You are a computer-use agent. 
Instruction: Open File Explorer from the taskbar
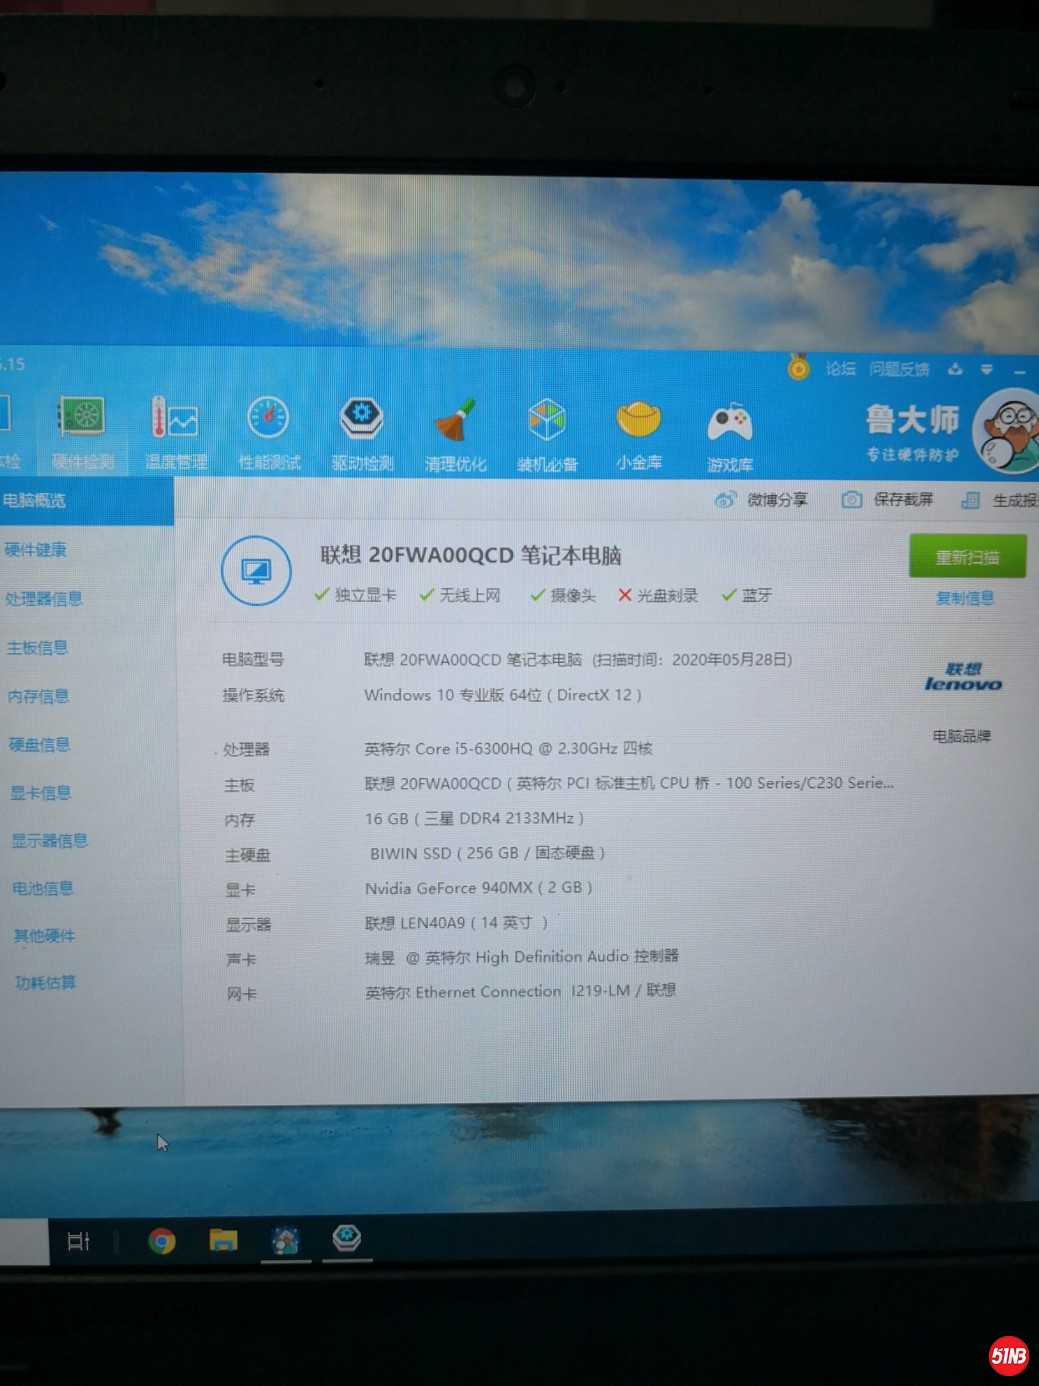click(223, 1241)
